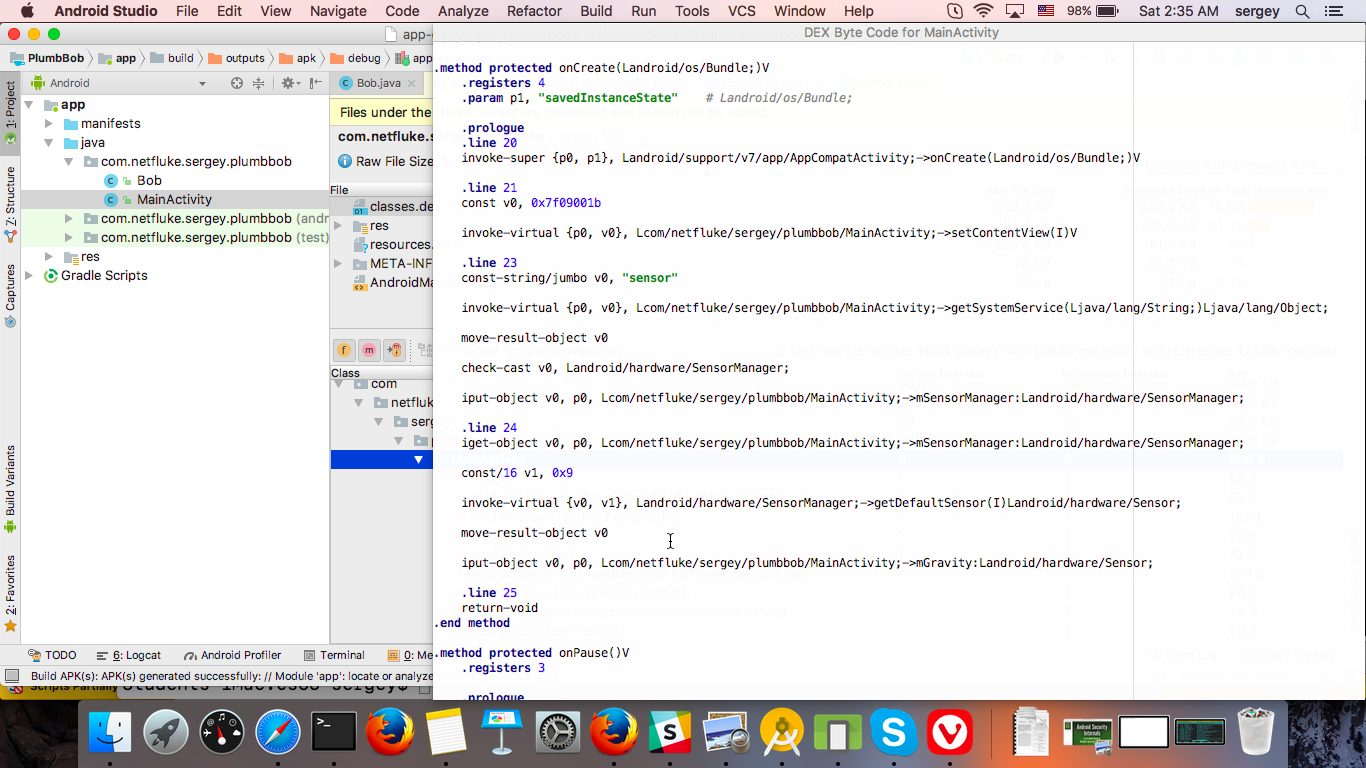Click the Wi-Fi status icon in menu bar
The height and width of the screenshot is (768, 1366).
tap(983, 11)
